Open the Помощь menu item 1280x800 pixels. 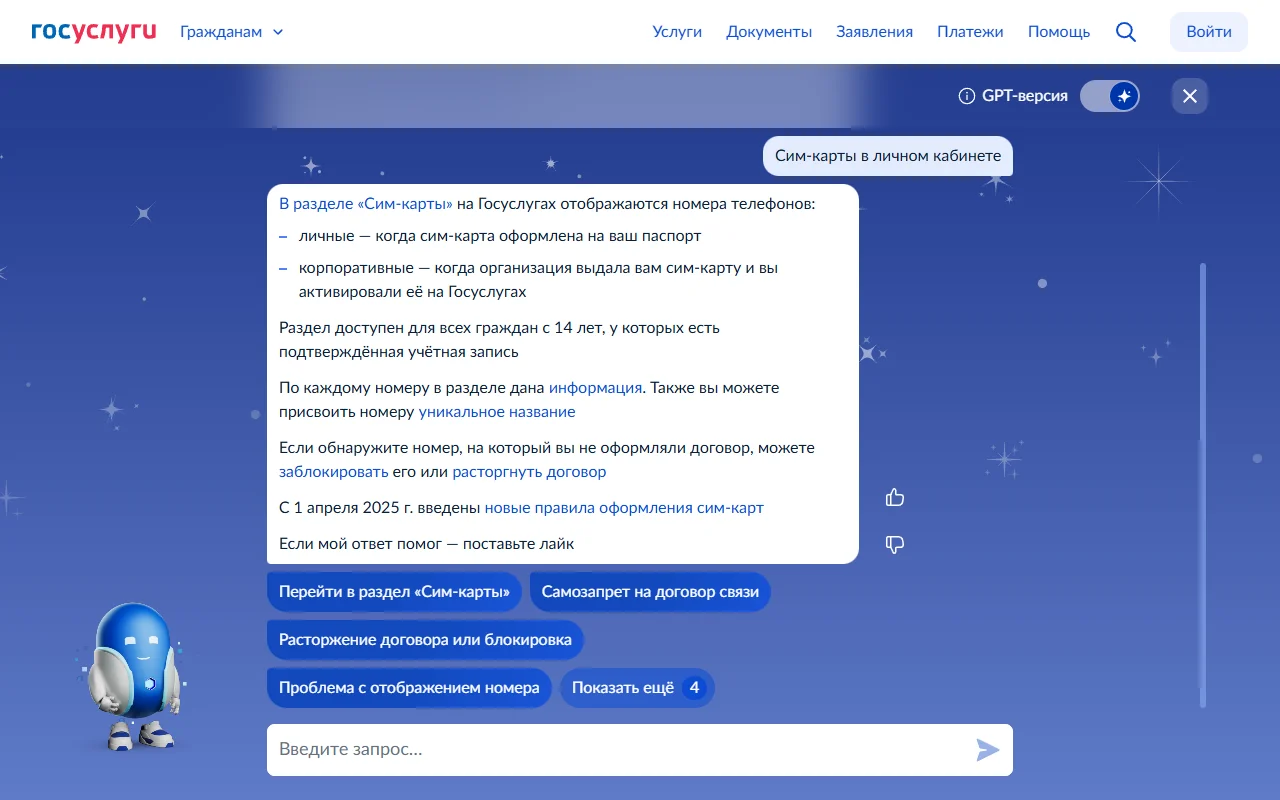[1059, 32]
